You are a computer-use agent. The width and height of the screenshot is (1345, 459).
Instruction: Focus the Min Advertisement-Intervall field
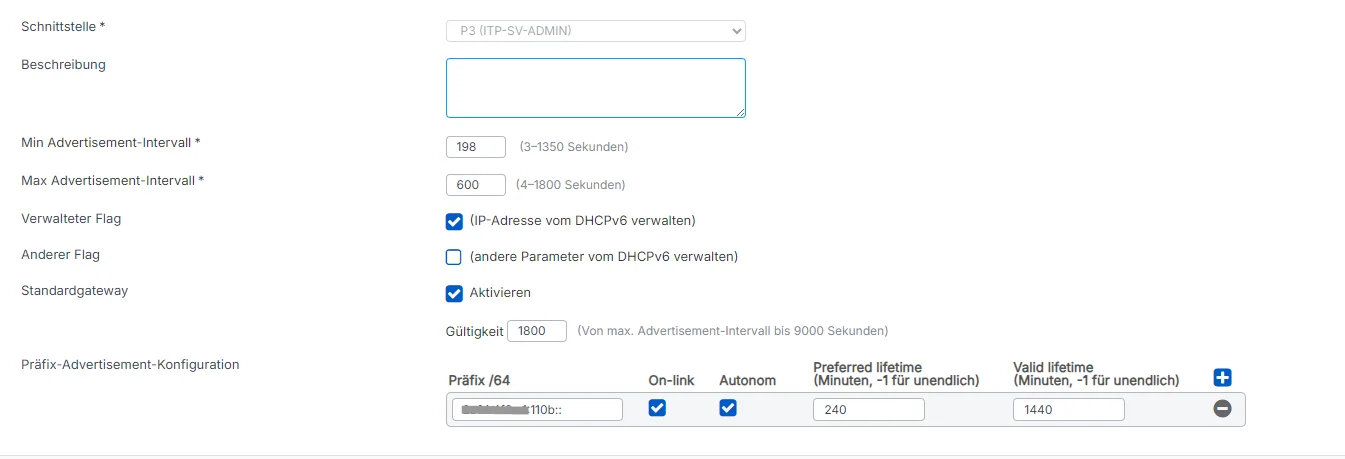[476, 147]
